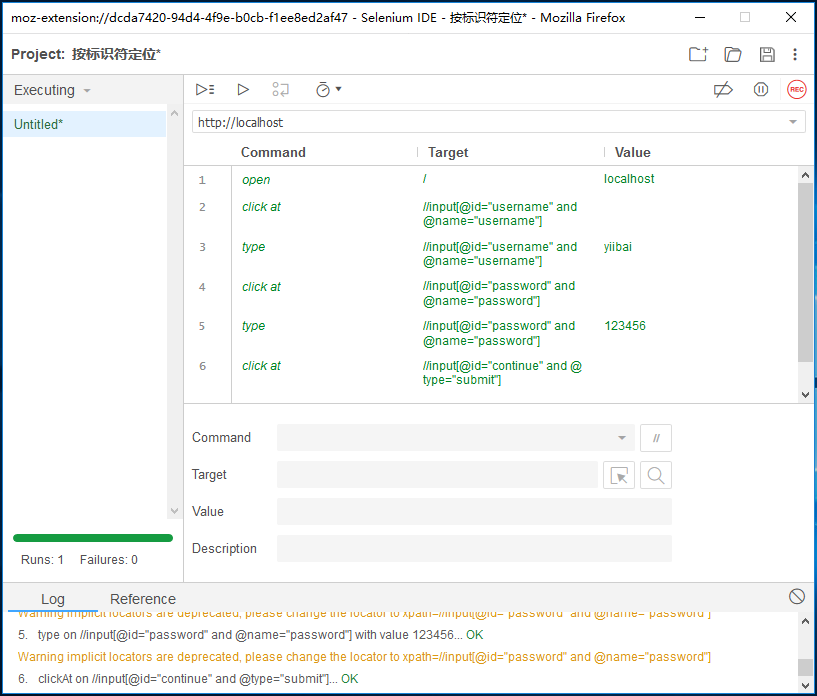Switch to the Reference tab

(143, 599)
